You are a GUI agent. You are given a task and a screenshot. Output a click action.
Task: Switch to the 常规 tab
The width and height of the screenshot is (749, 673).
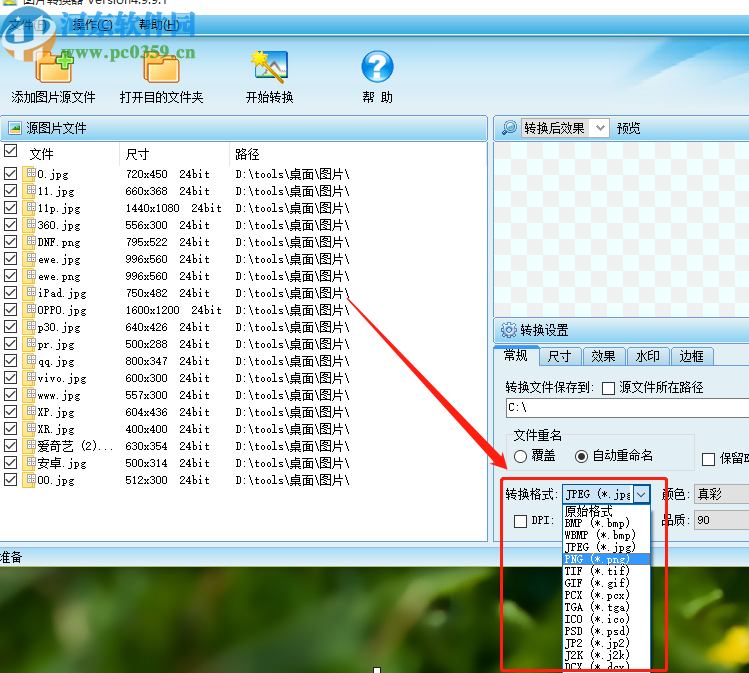pyautogui.click(x=516, y=356)
